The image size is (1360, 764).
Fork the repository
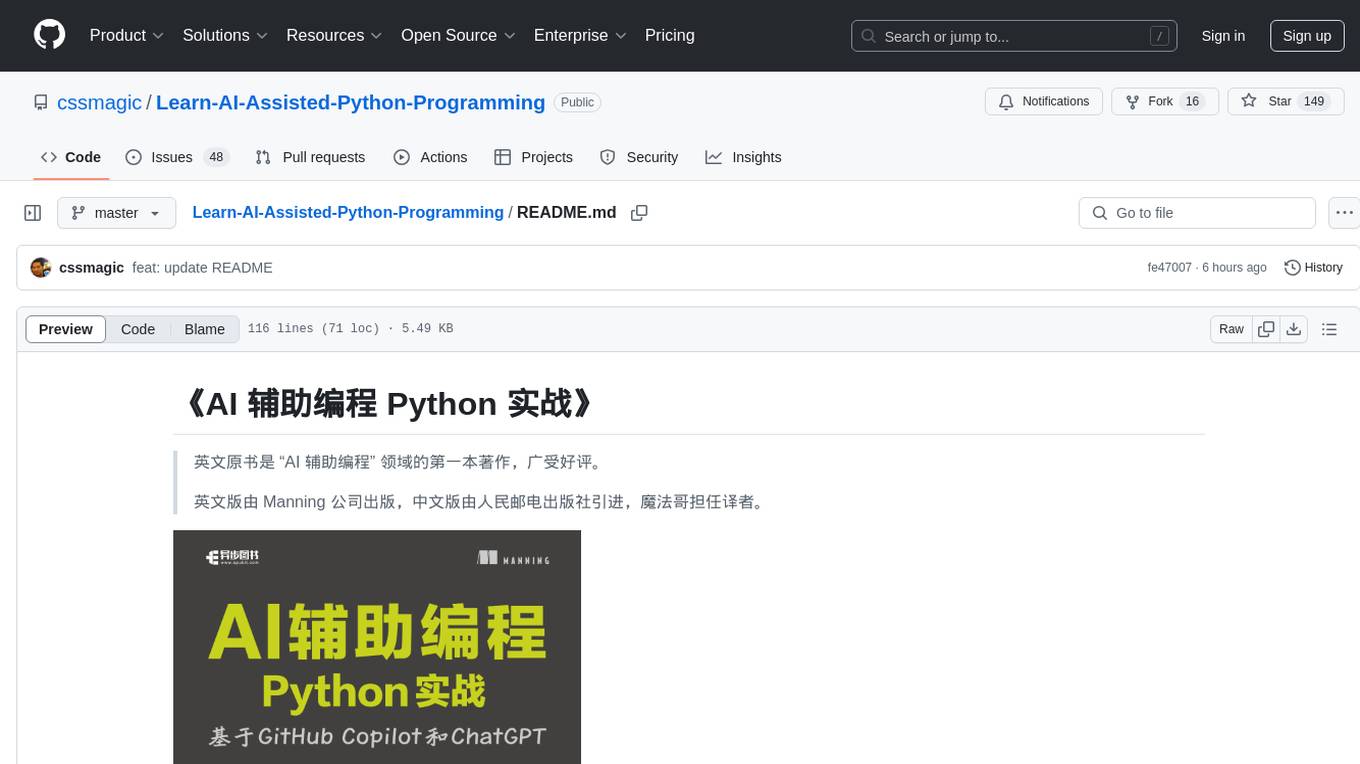pyautogui.click(x=1165, y=102)
